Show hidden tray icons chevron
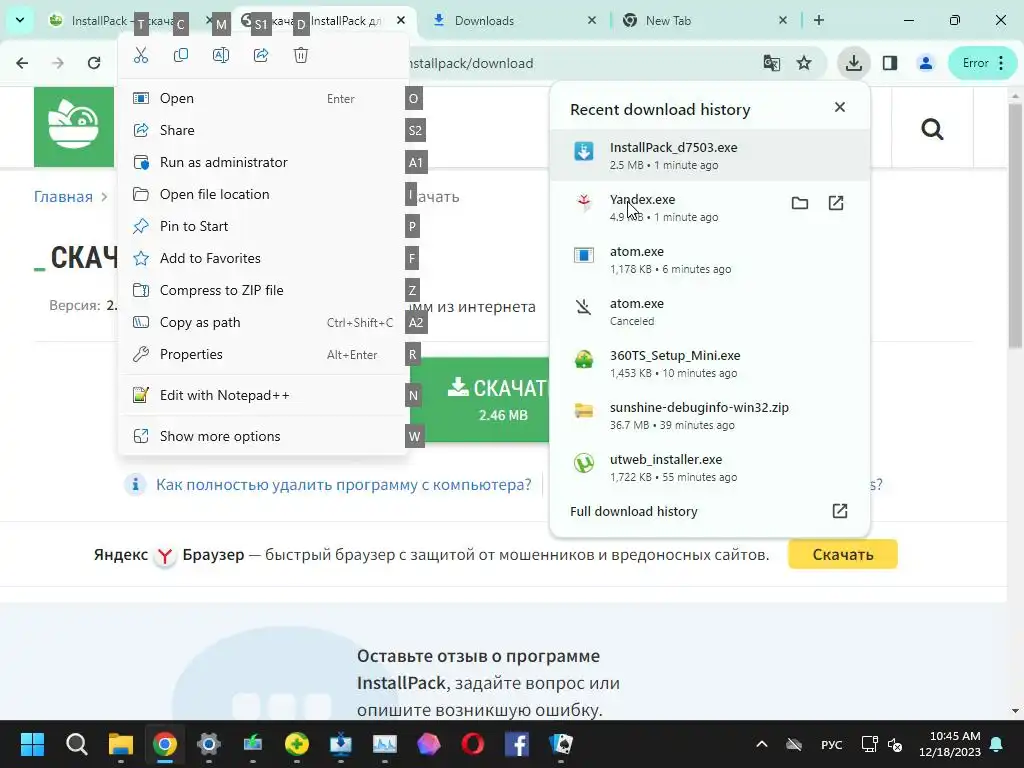The width and height of the screenshot is (1024, 768). [x=761, y=744]
